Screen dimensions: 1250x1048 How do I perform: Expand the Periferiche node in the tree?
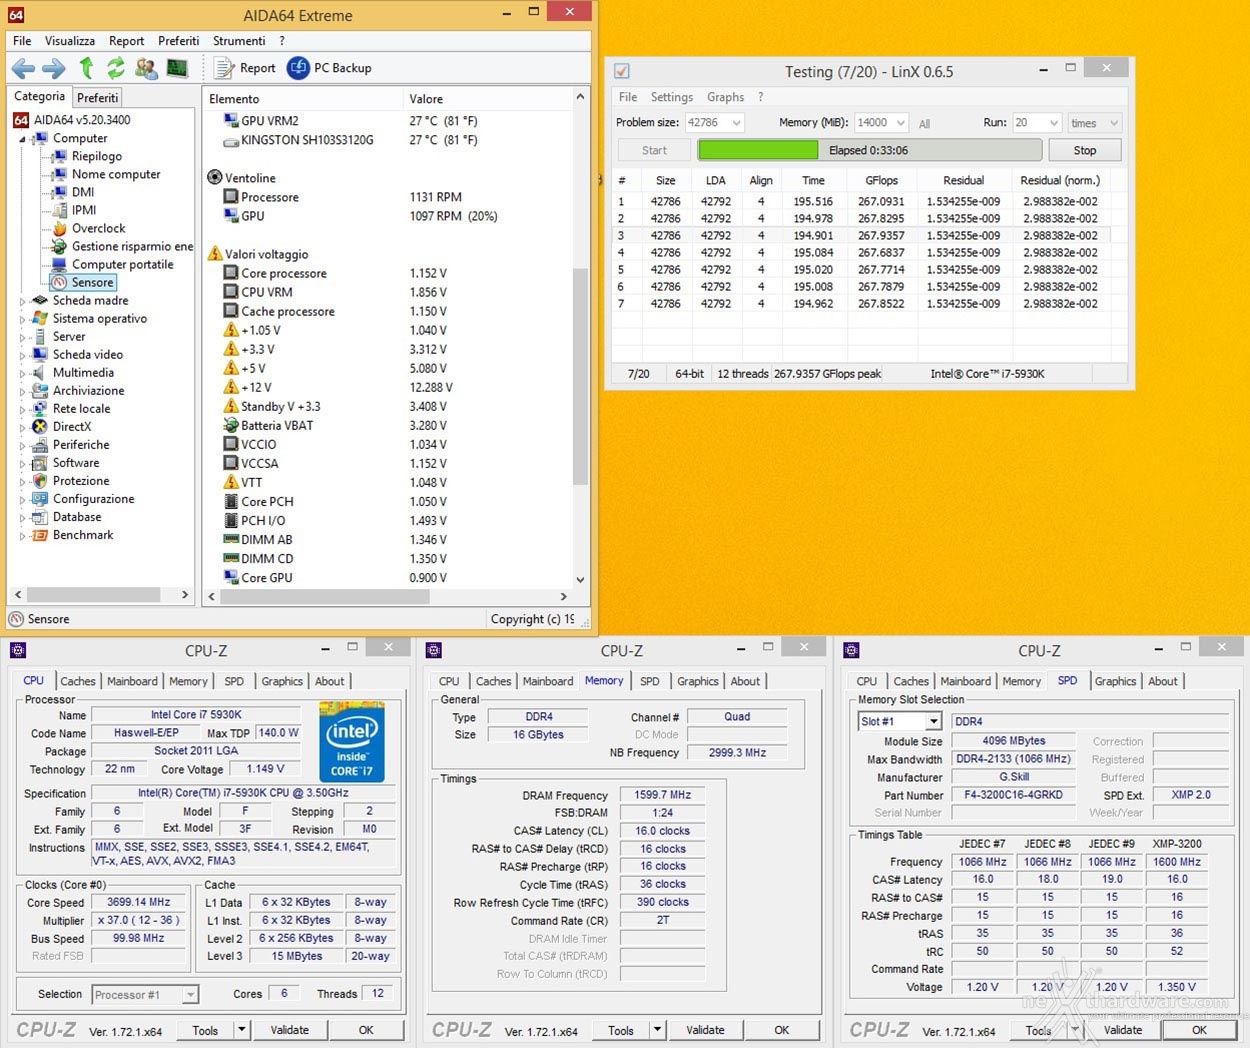click(22, 445)
